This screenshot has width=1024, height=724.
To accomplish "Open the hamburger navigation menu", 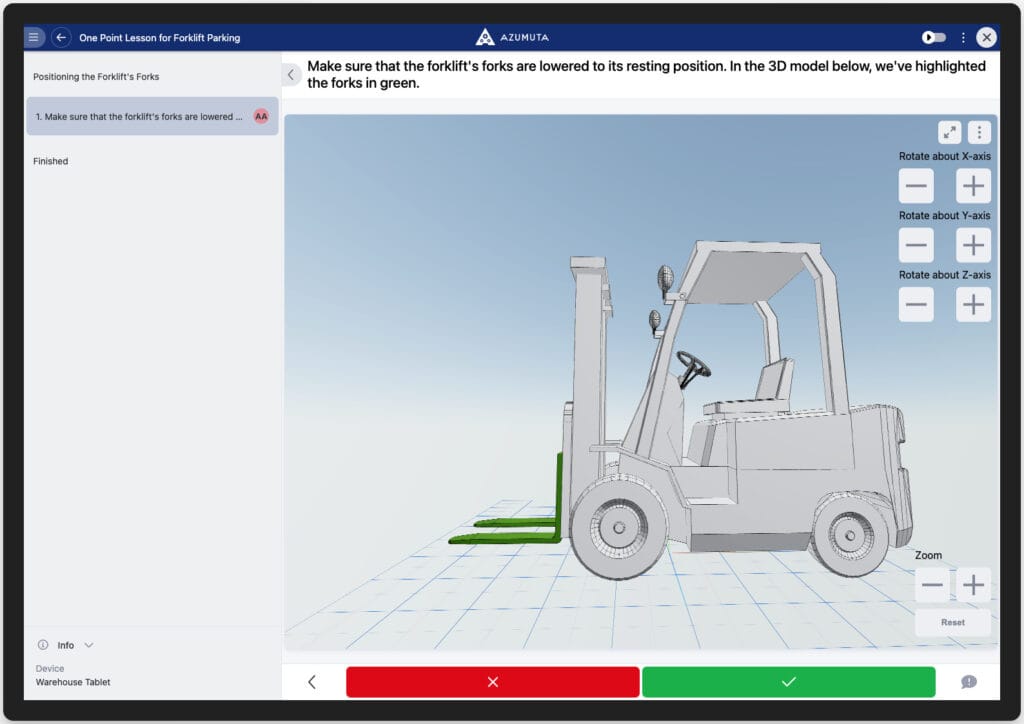I will (x=34, y=36).
